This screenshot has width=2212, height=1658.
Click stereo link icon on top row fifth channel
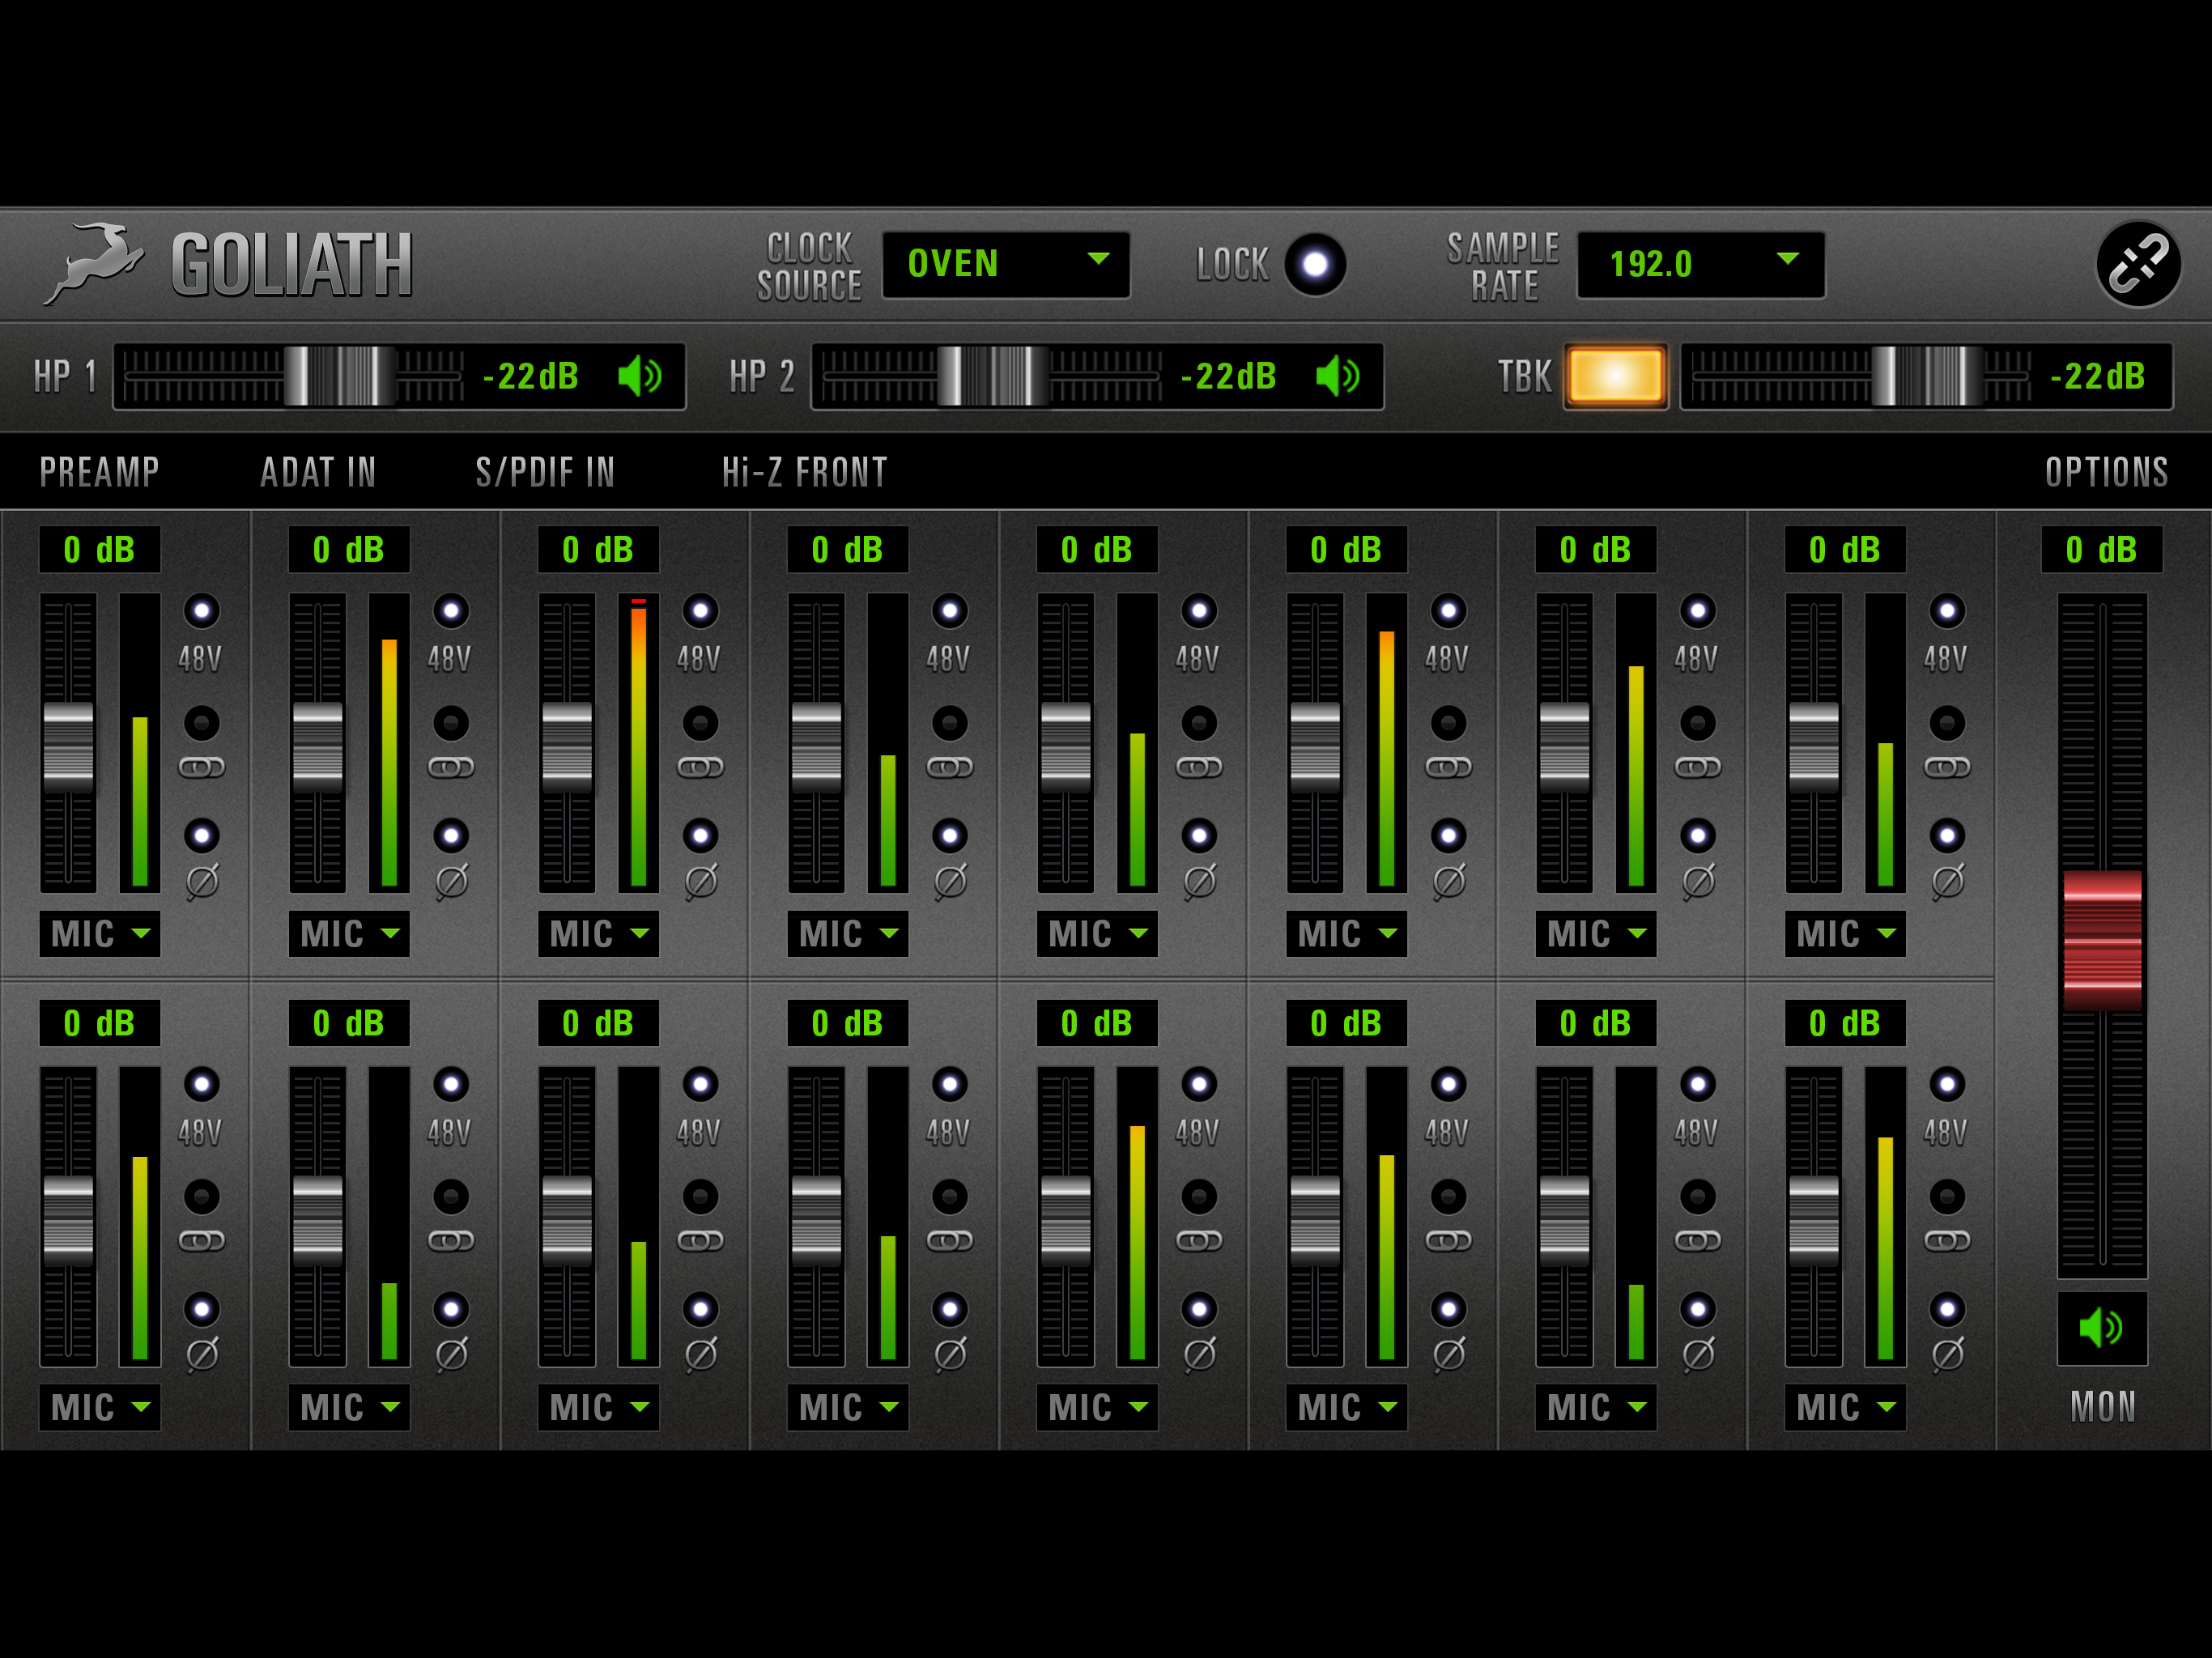(1199, 768)
